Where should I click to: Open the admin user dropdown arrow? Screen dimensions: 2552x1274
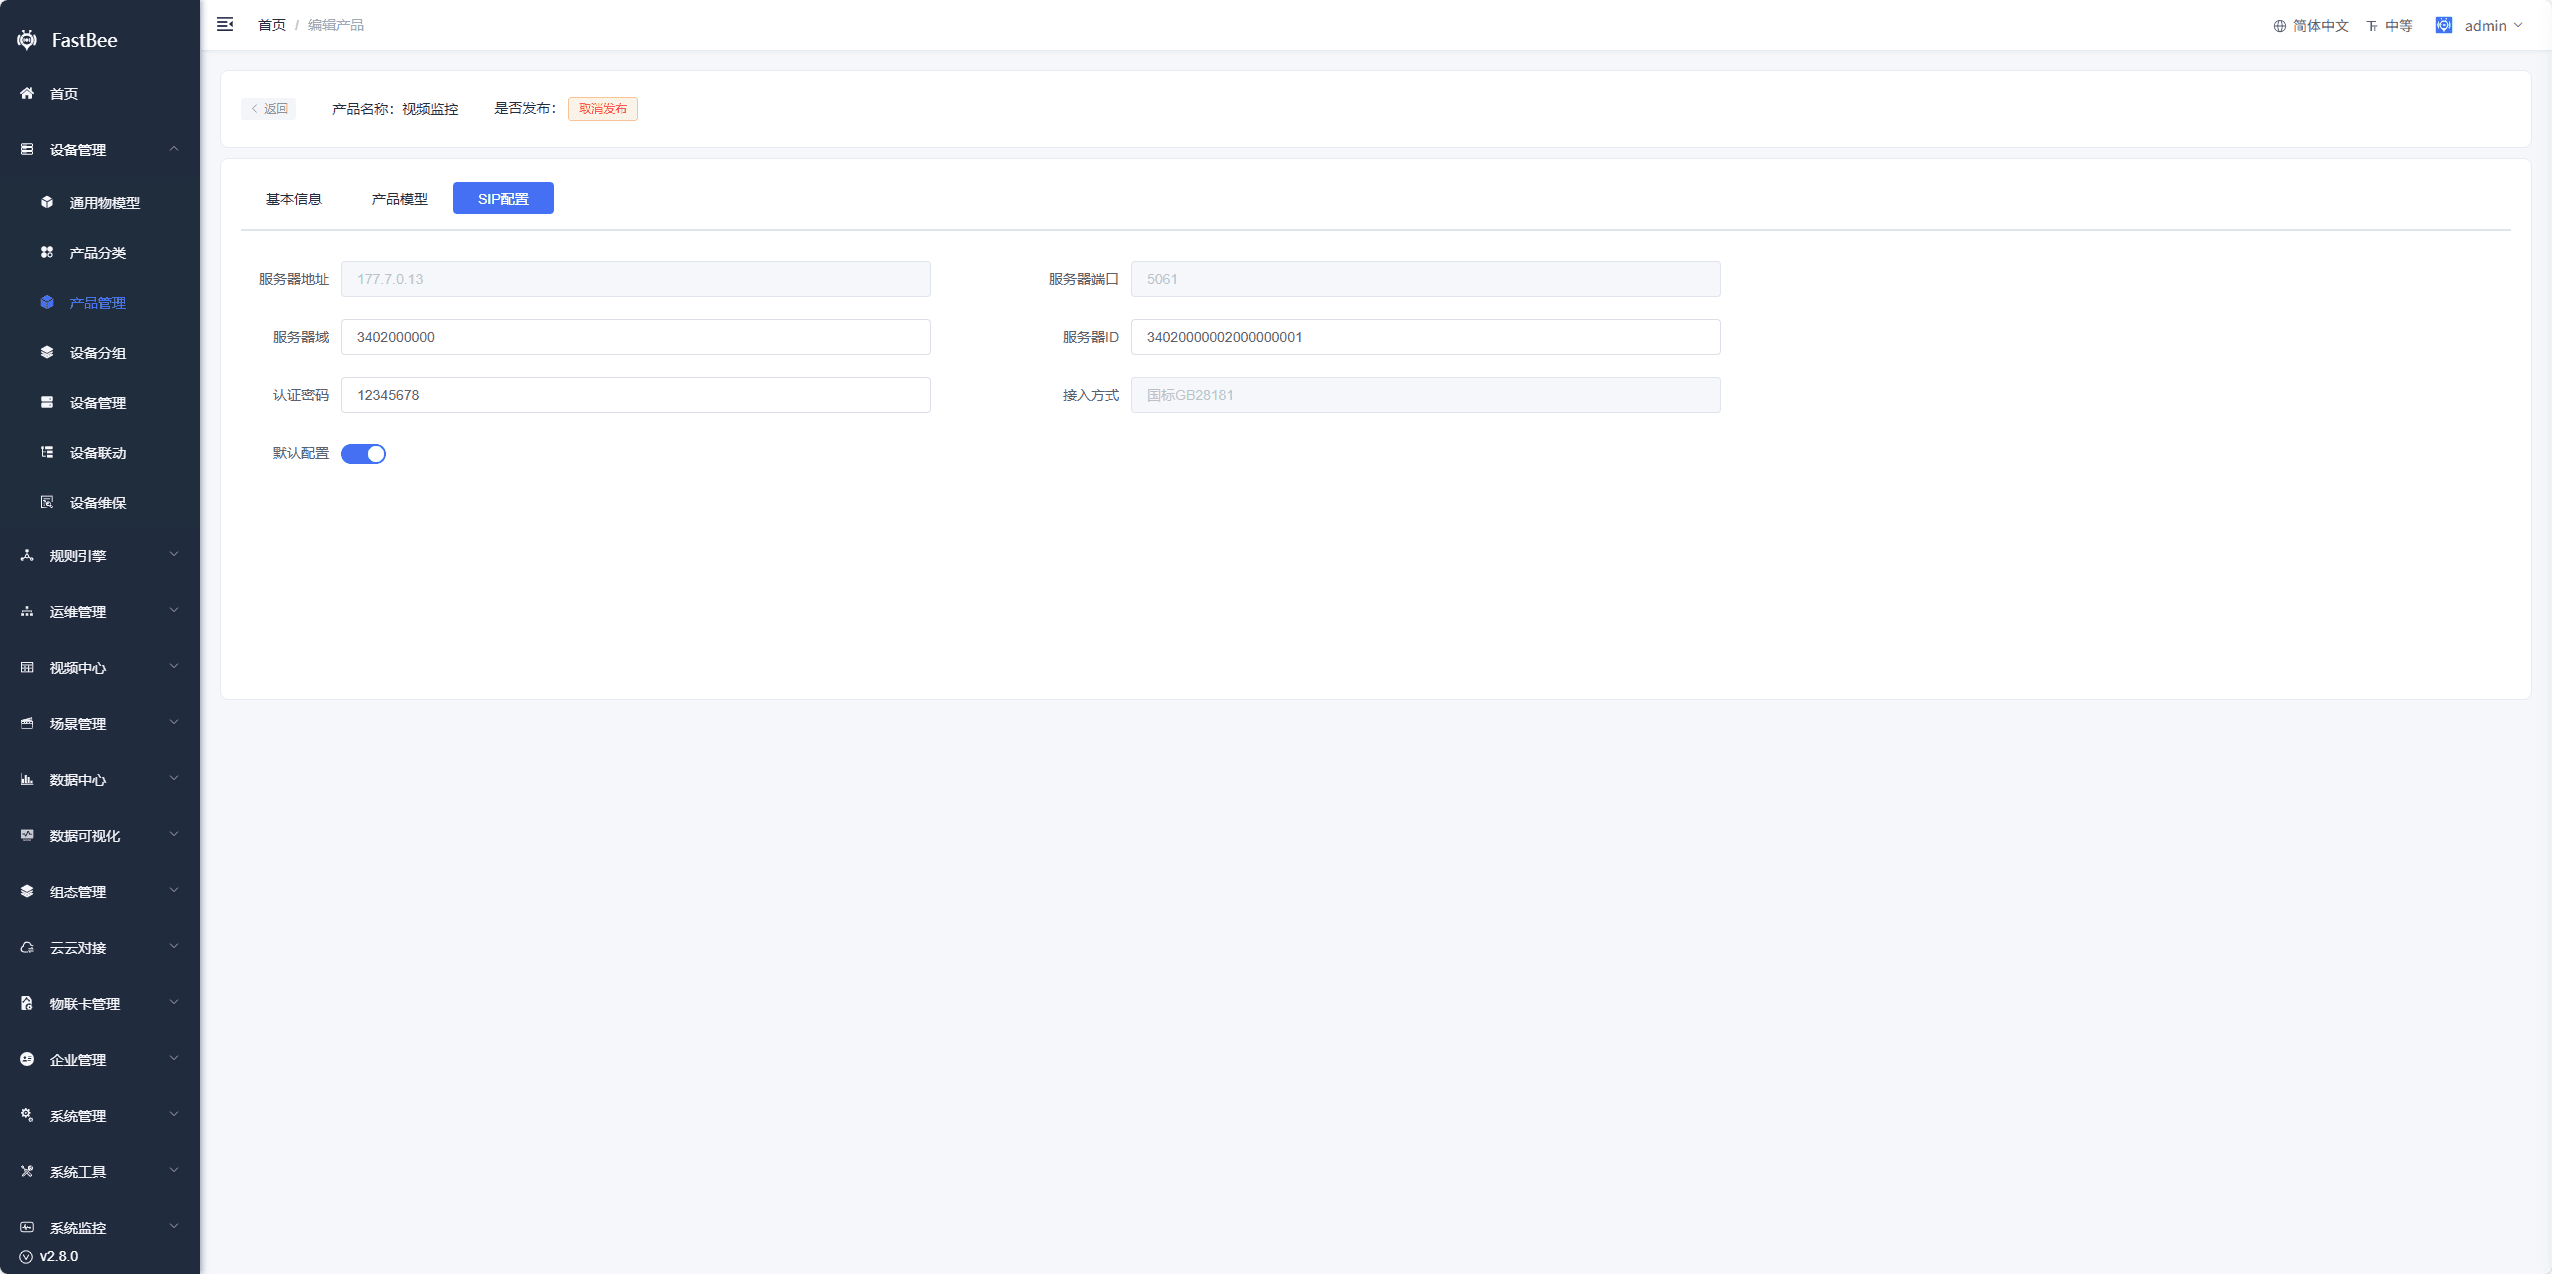[2518, 26]
